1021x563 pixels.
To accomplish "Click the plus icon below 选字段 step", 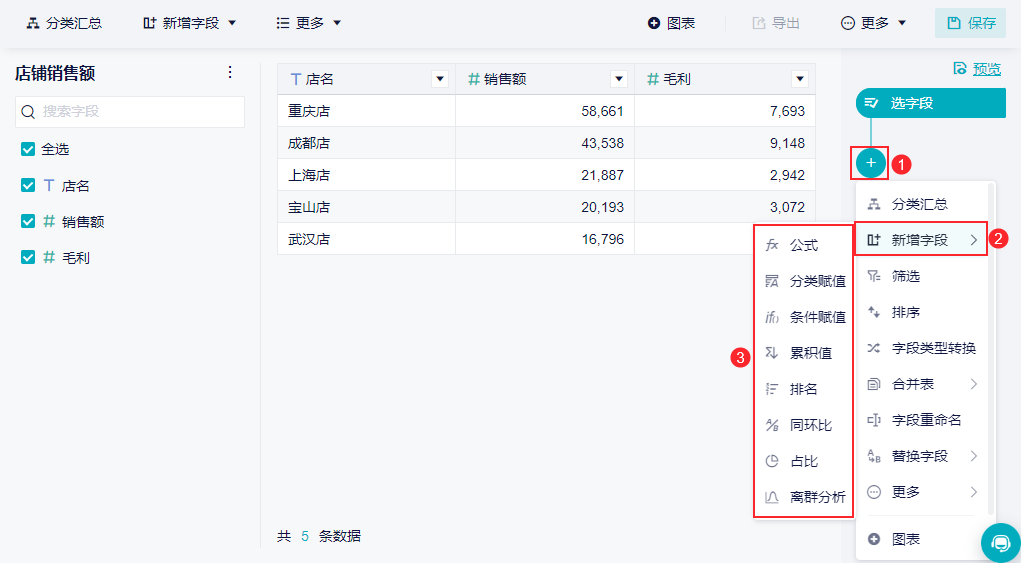I will (x=871, y=161).
